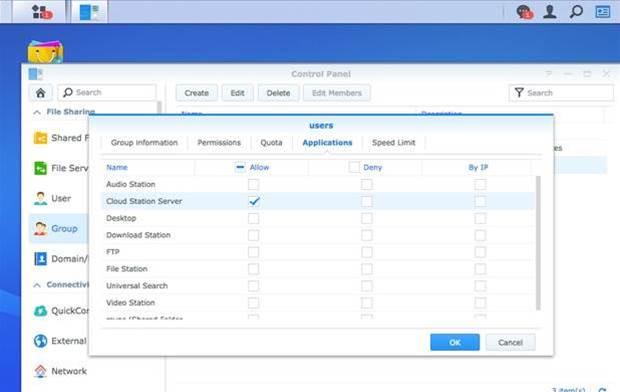Select the Applications tab
The width and height of the screenshot is (620, 392).
pos(327,142)
